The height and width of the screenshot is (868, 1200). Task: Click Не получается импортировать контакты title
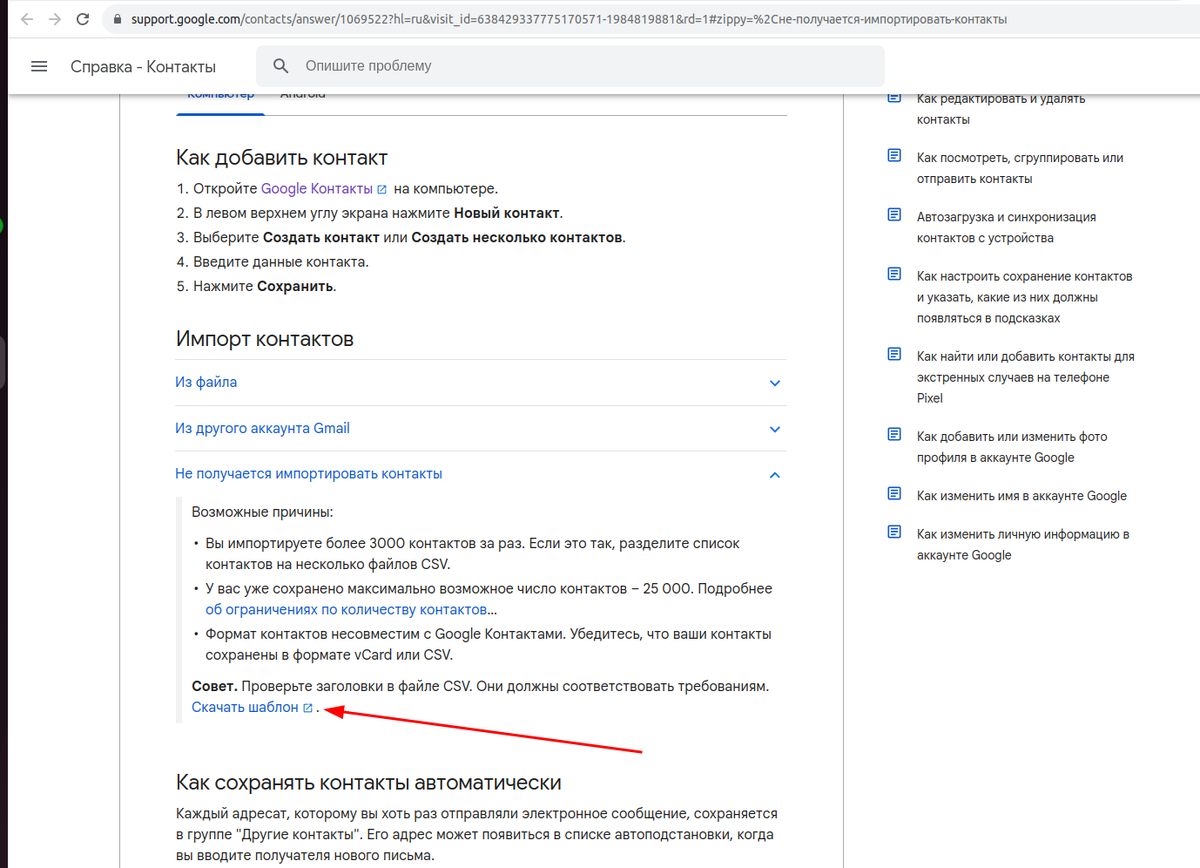[x=308, y=474]
